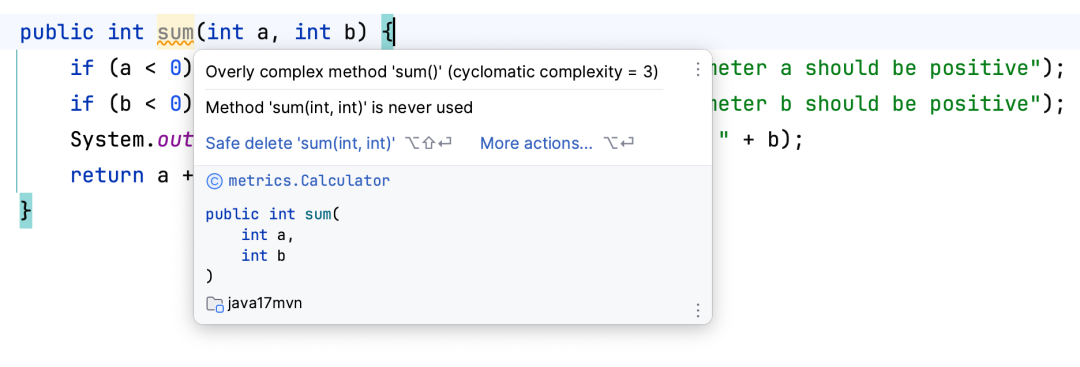Image resolution: width=1080 pixels, height=367 pixels.
Task: Click the java17mvn module label
Action: click(264, 304)
